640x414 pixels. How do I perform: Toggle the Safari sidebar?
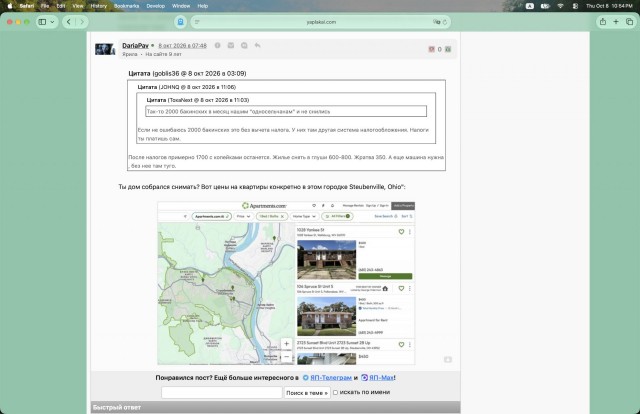pyautogui.click(x=42, y=22)
